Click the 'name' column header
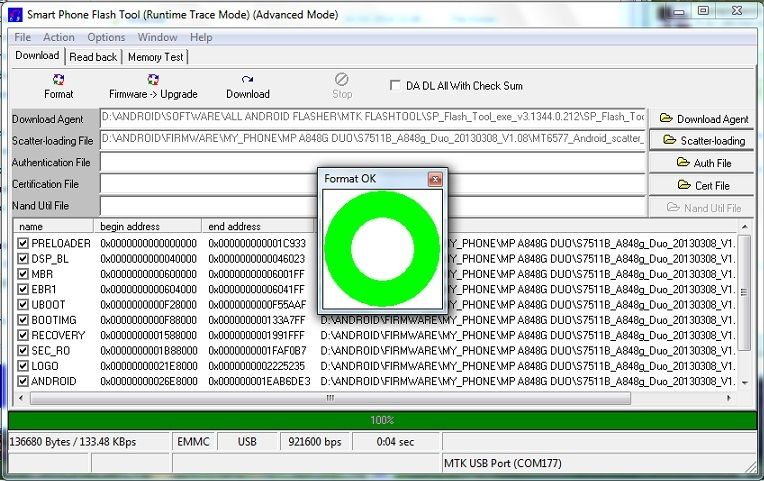Screen dimensions: 764x481 54,226
